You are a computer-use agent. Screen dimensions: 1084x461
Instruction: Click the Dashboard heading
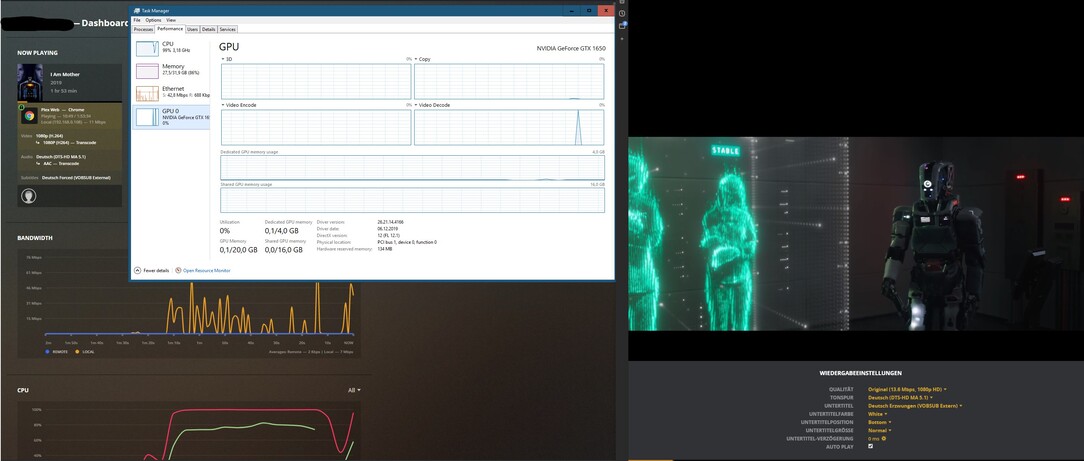(x=105, y=23)
